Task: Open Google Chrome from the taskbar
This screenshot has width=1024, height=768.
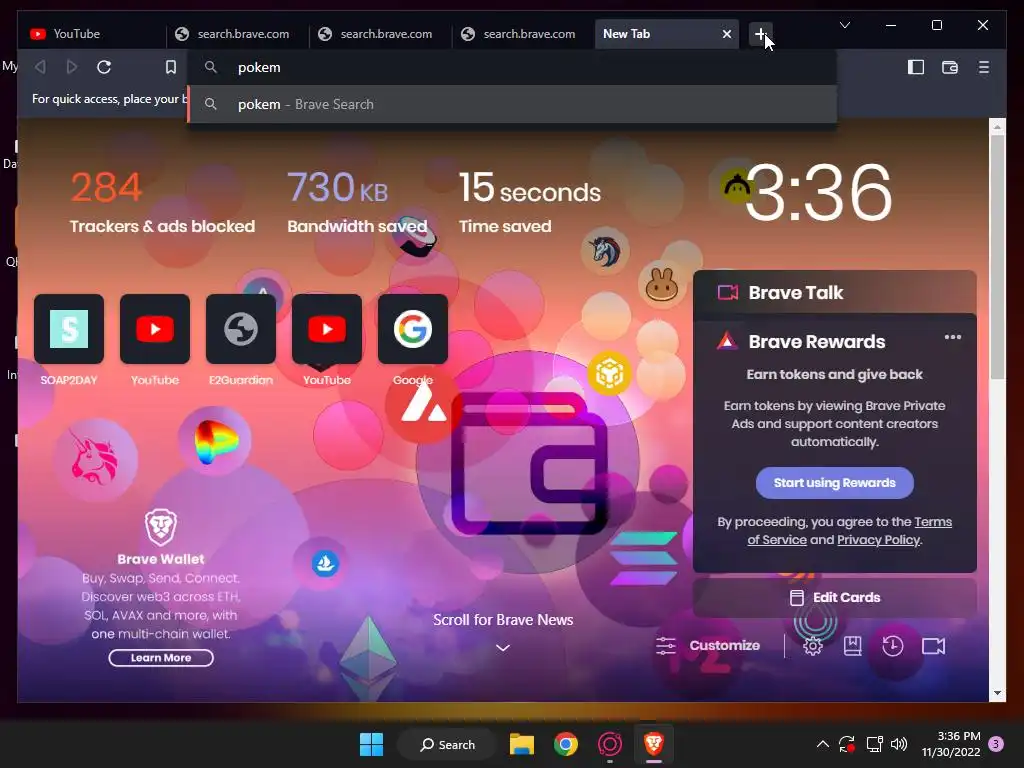Action: (x=566, y=744)
